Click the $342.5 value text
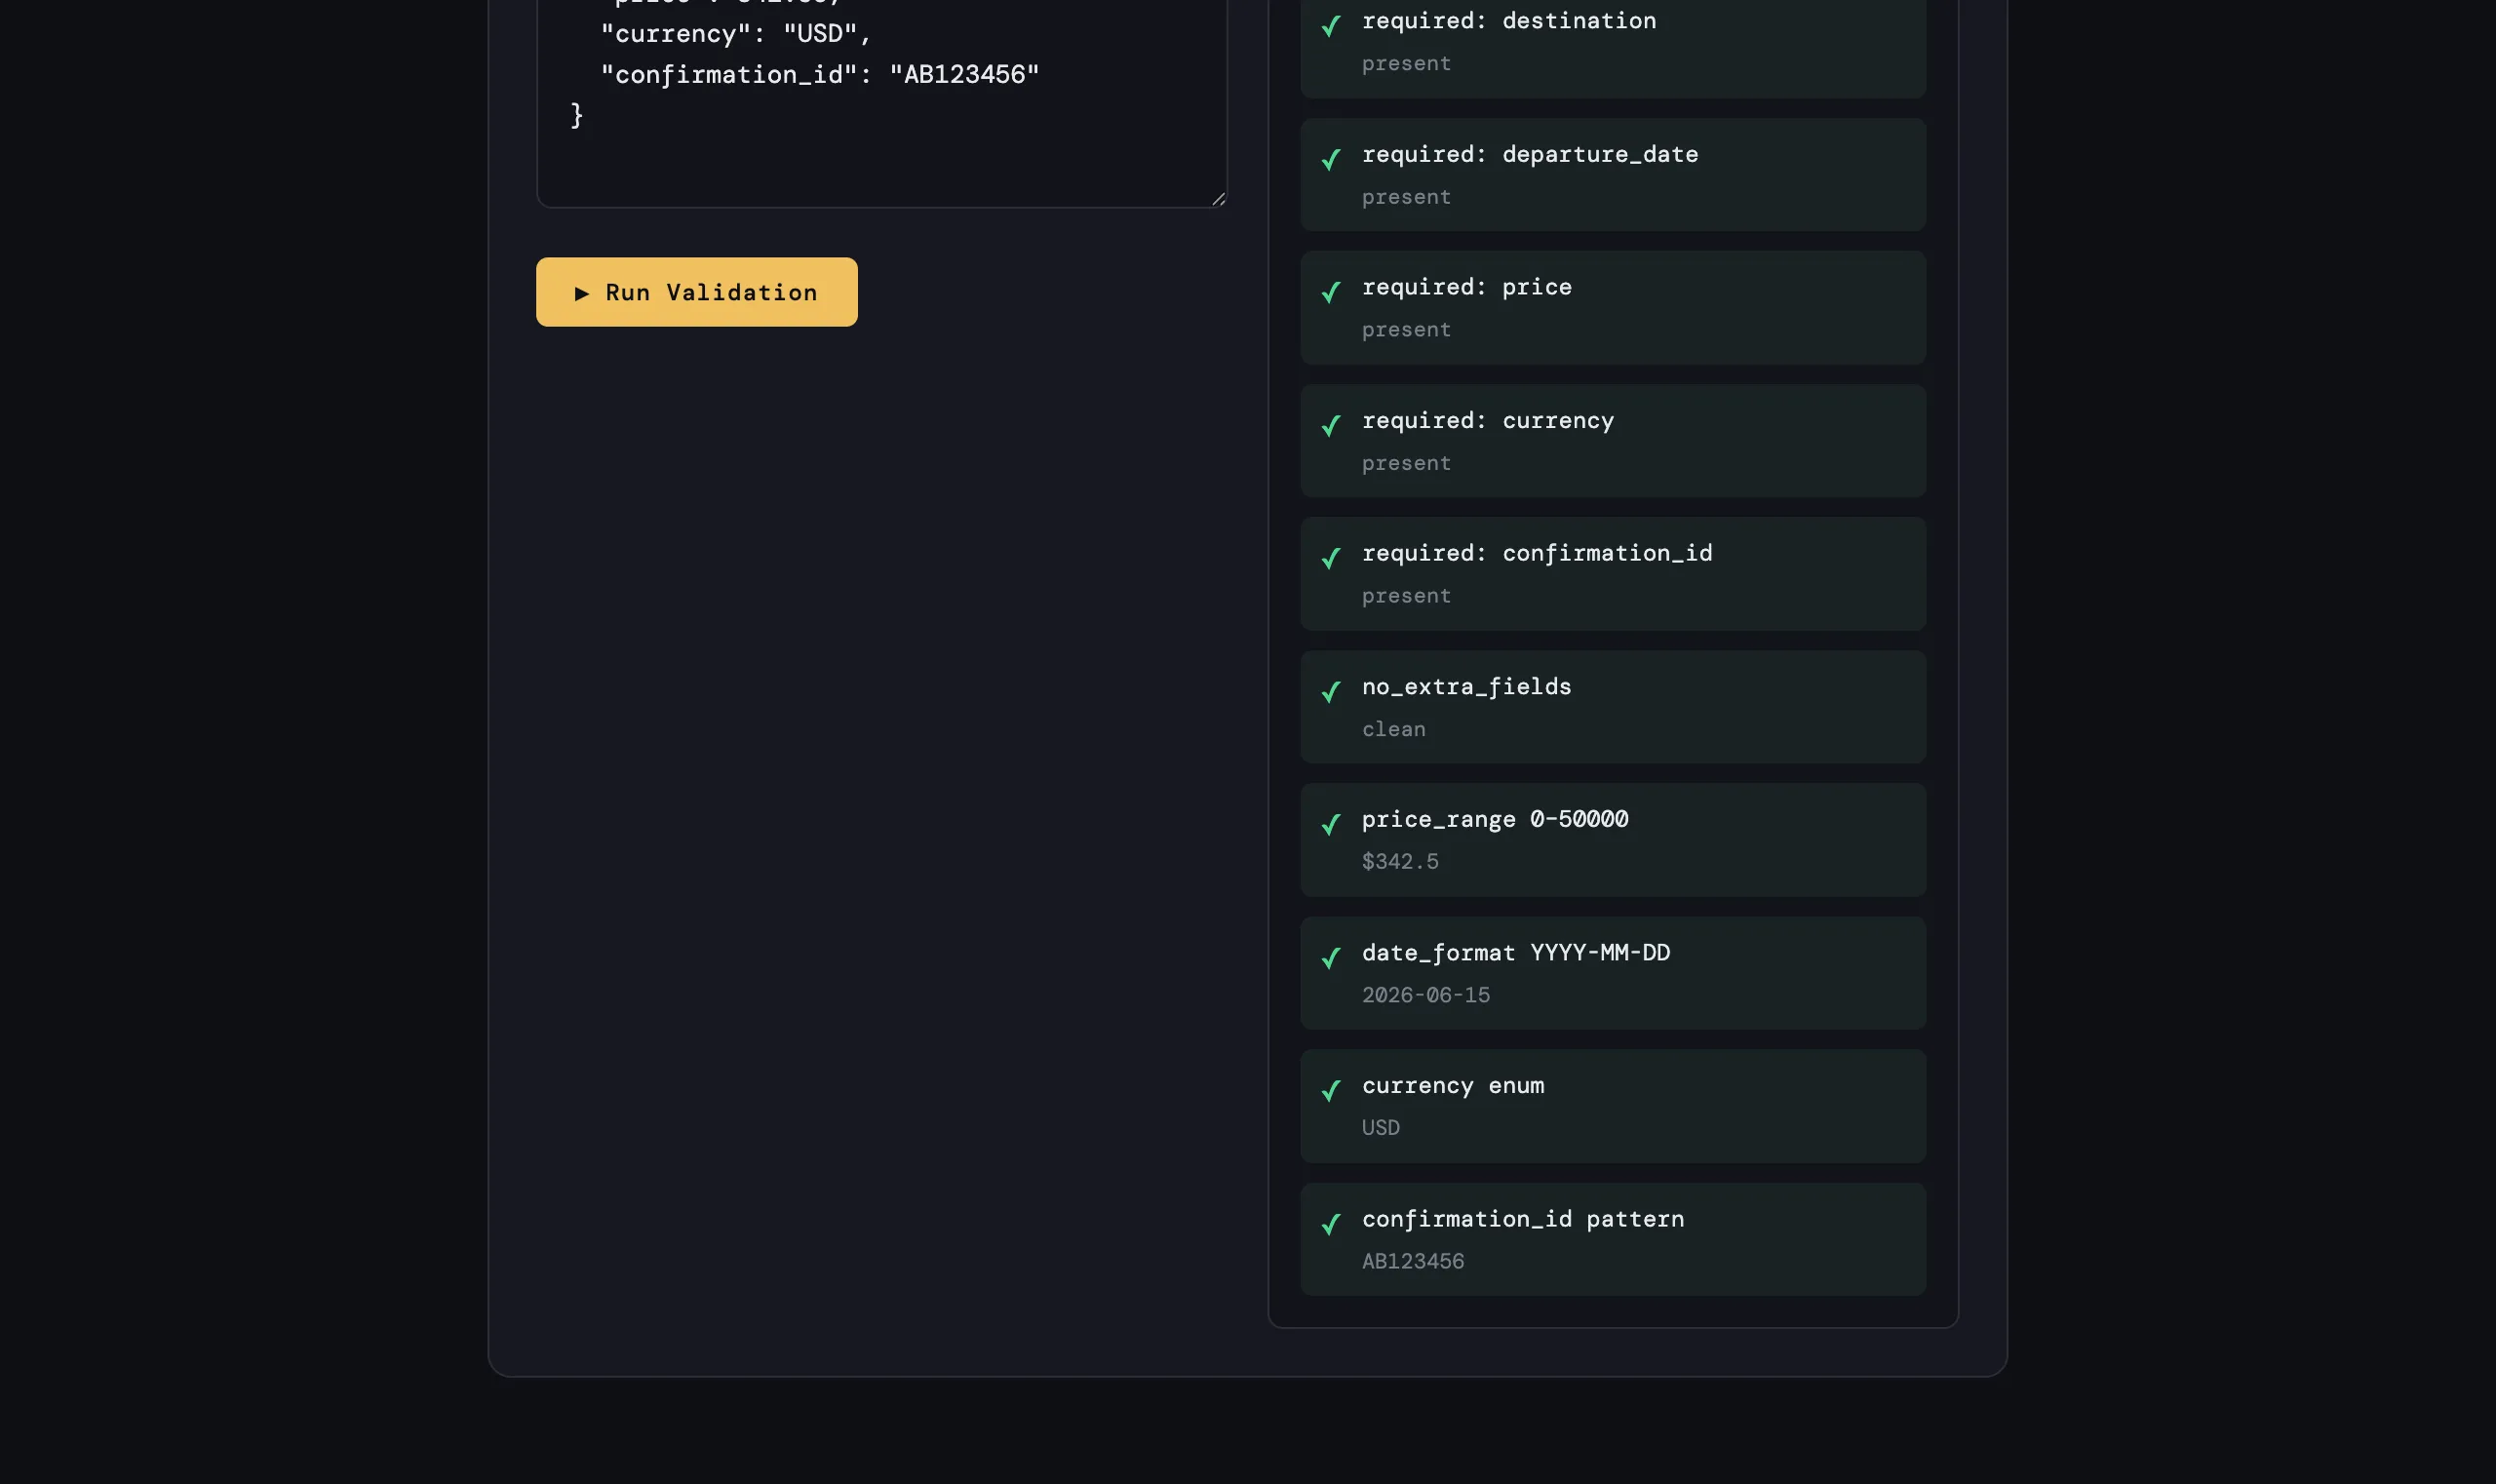Viewport: 2496px width, 1484px height. coord(1400,861)
